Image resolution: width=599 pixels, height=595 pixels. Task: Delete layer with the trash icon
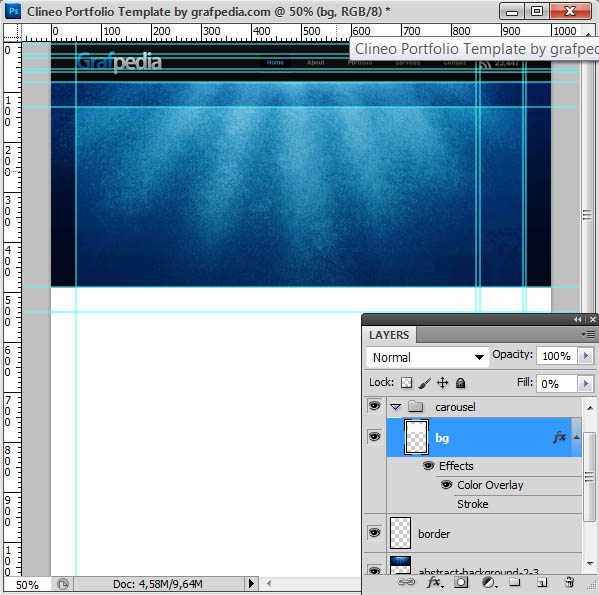[569, 582]
